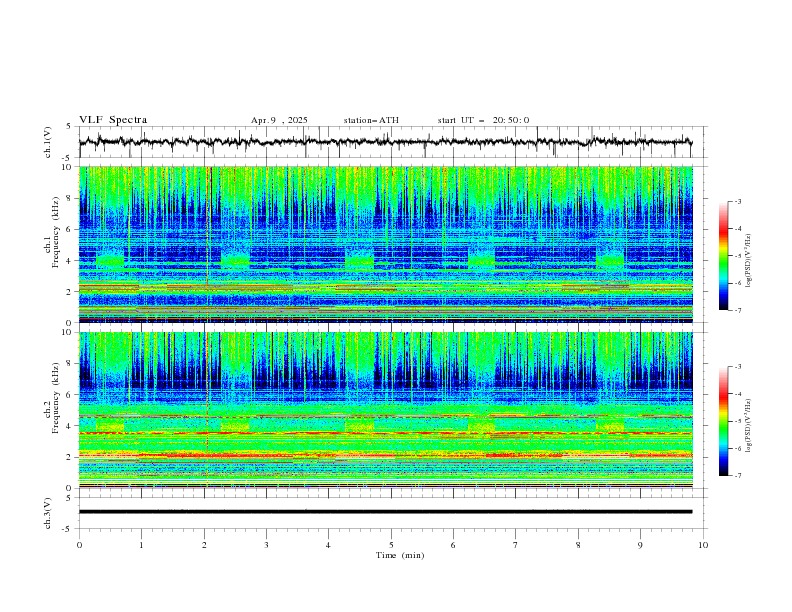Image resolution: width=792 pixels, height=612 pixels.
Task: Click the "-6" label on ch.1 colorbar
Action: click(x=738, y=283)
